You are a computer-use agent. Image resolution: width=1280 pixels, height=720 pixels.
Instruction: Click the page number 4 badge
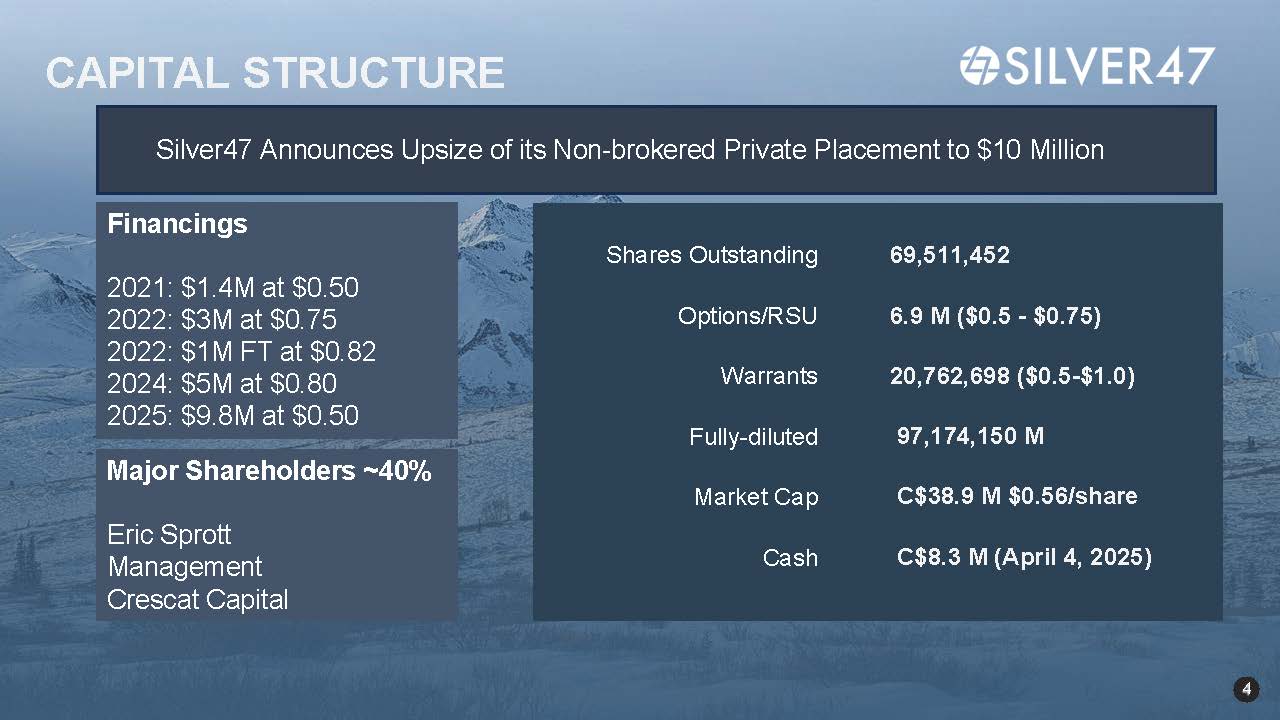pyautogui.click(x=1245, y=689)
